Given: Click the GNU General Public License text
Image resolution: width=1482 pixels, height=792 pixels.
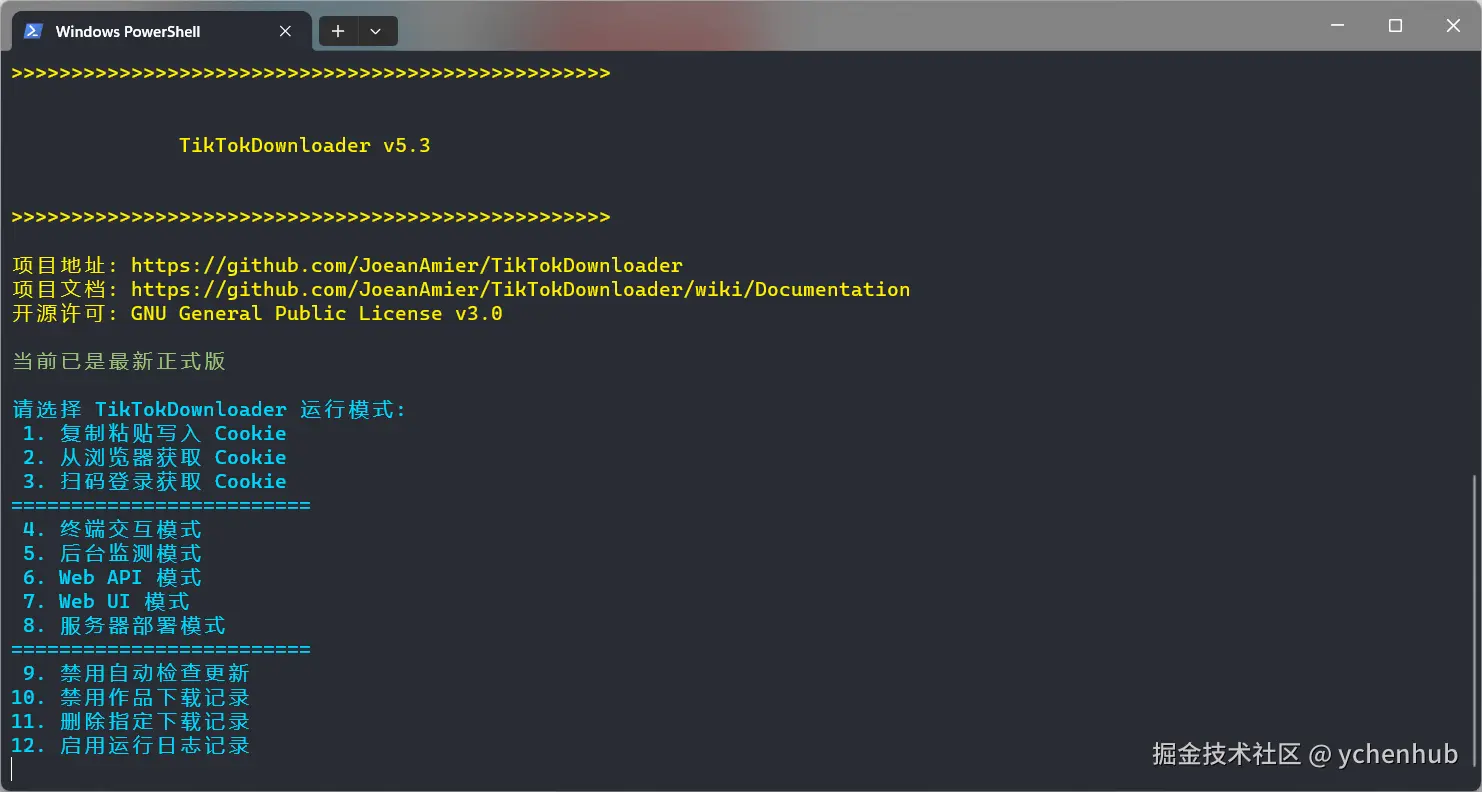Looking at the screenshot, I should [316, 314].
